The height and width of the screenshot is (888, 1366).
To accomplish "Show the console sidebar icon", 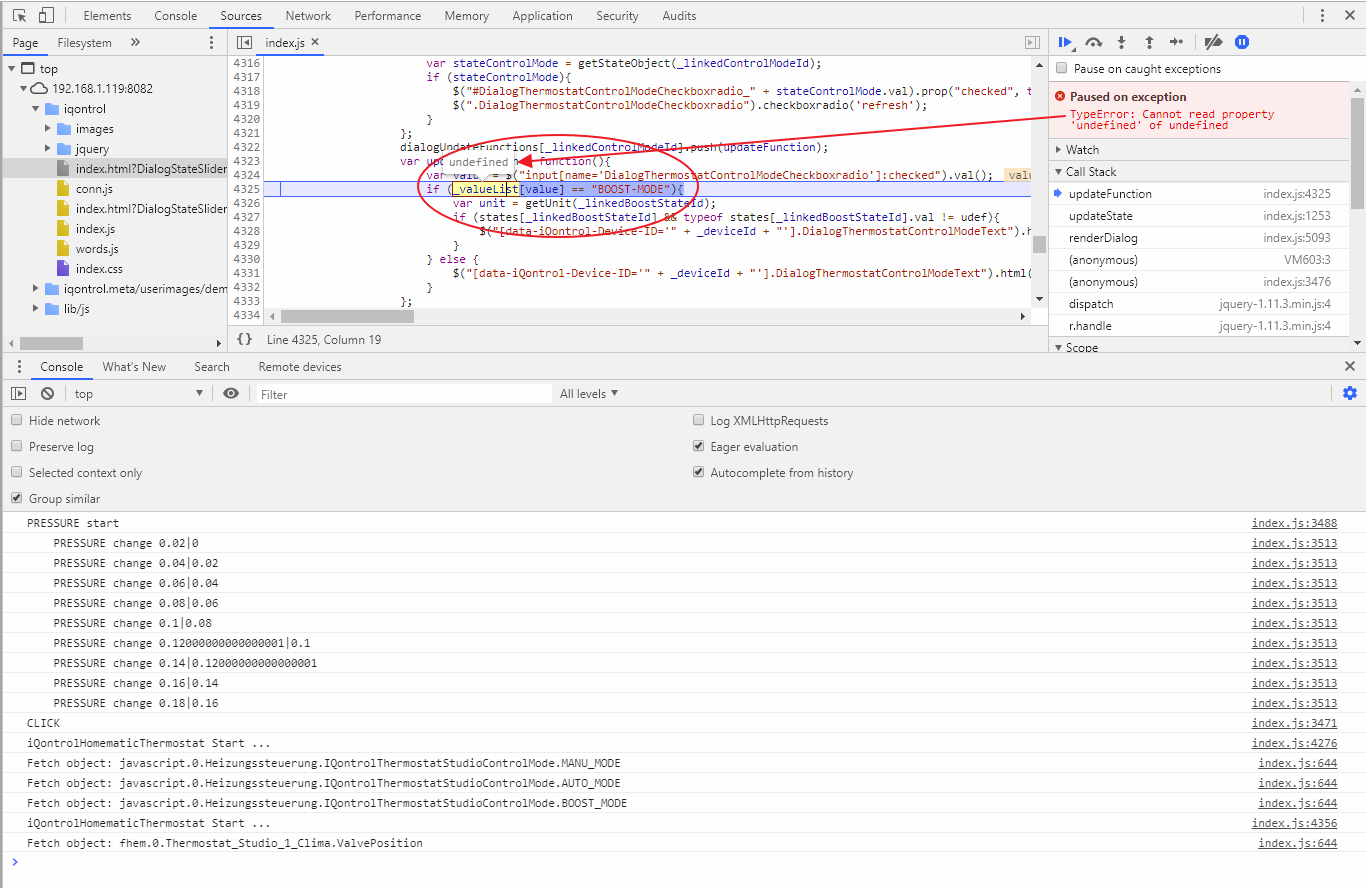I will (18, 394).
